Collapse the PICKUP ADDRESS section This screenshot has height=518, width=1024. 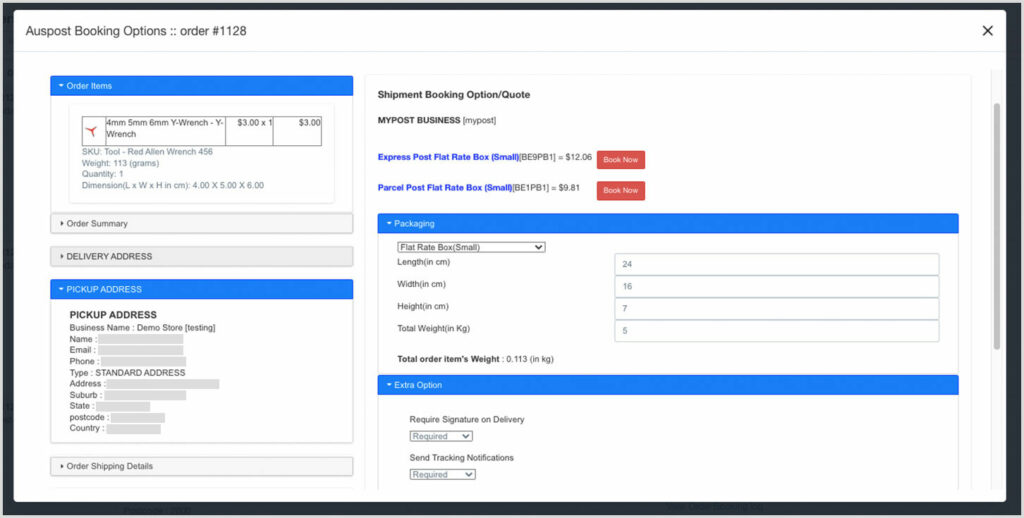point(202,289)
